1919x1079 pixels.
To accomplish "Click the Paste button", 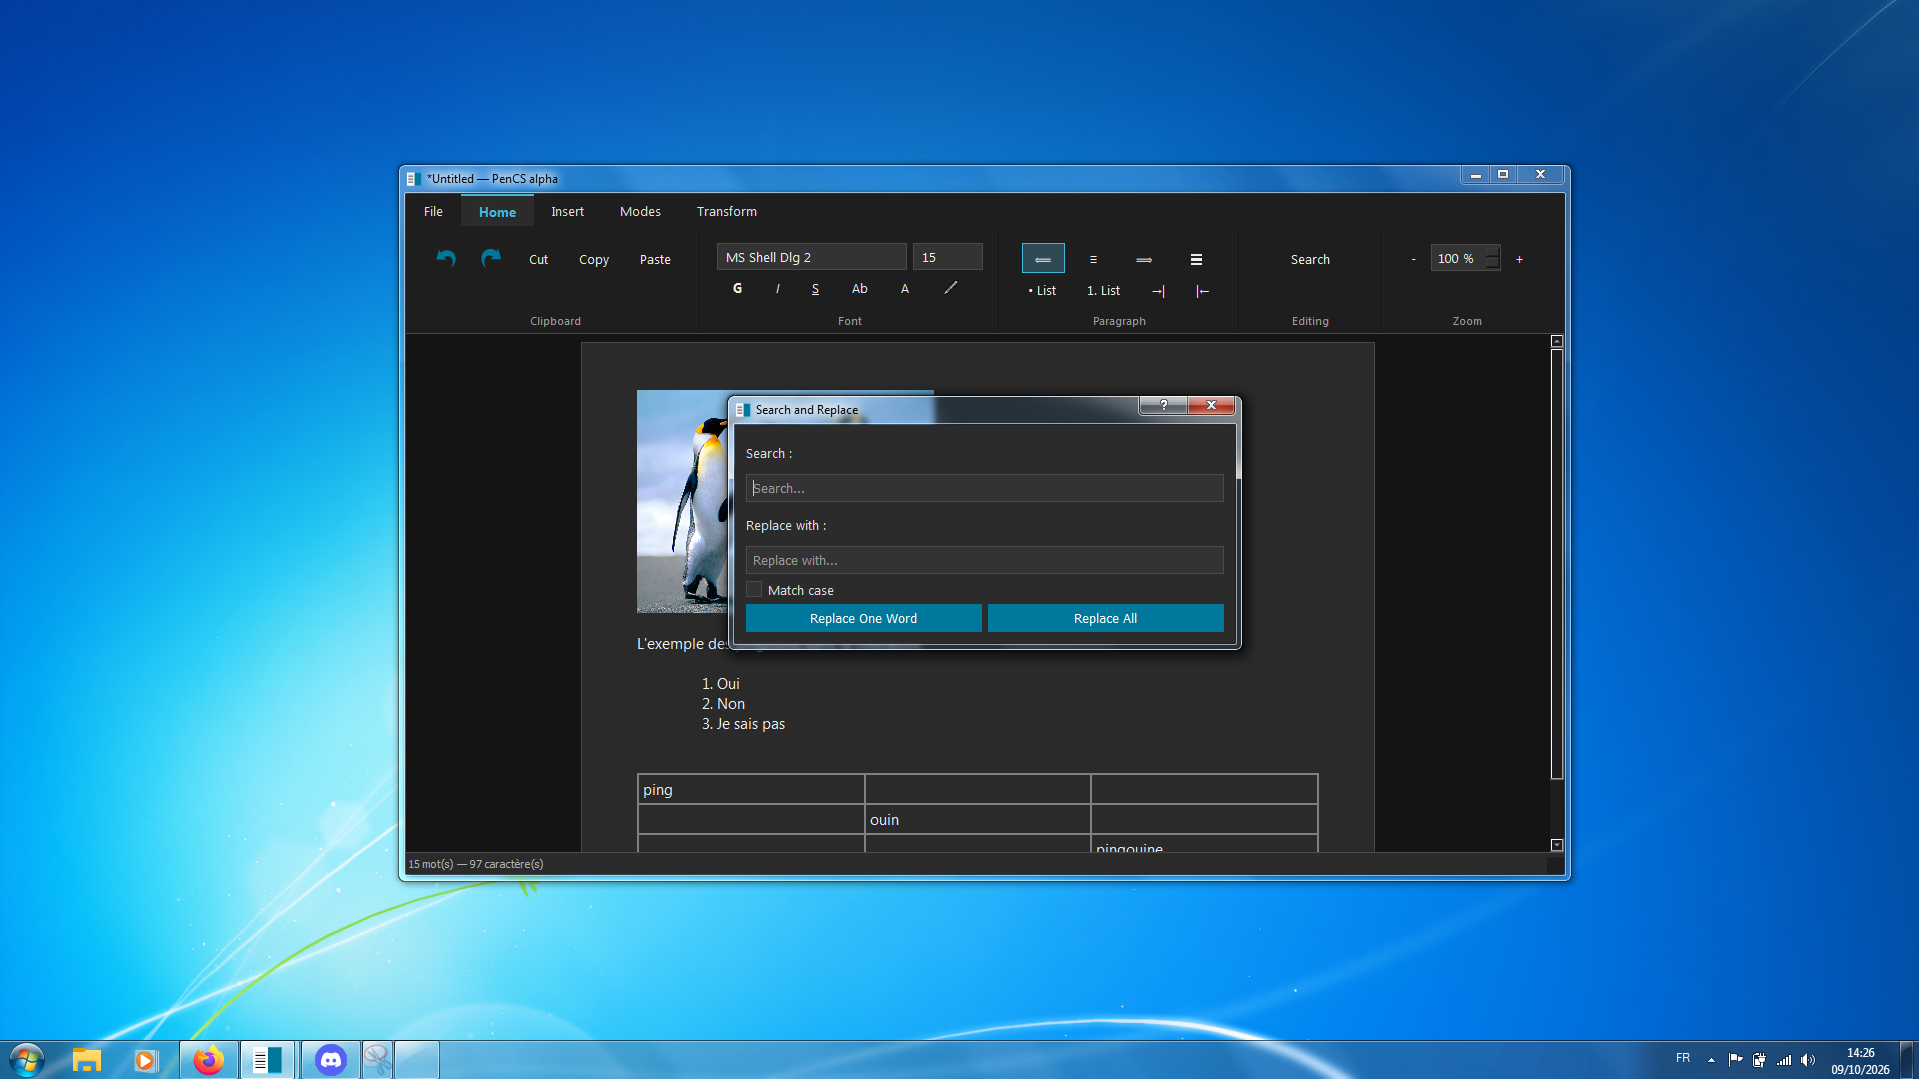I will pyautogui.click(x=655, y=259).
